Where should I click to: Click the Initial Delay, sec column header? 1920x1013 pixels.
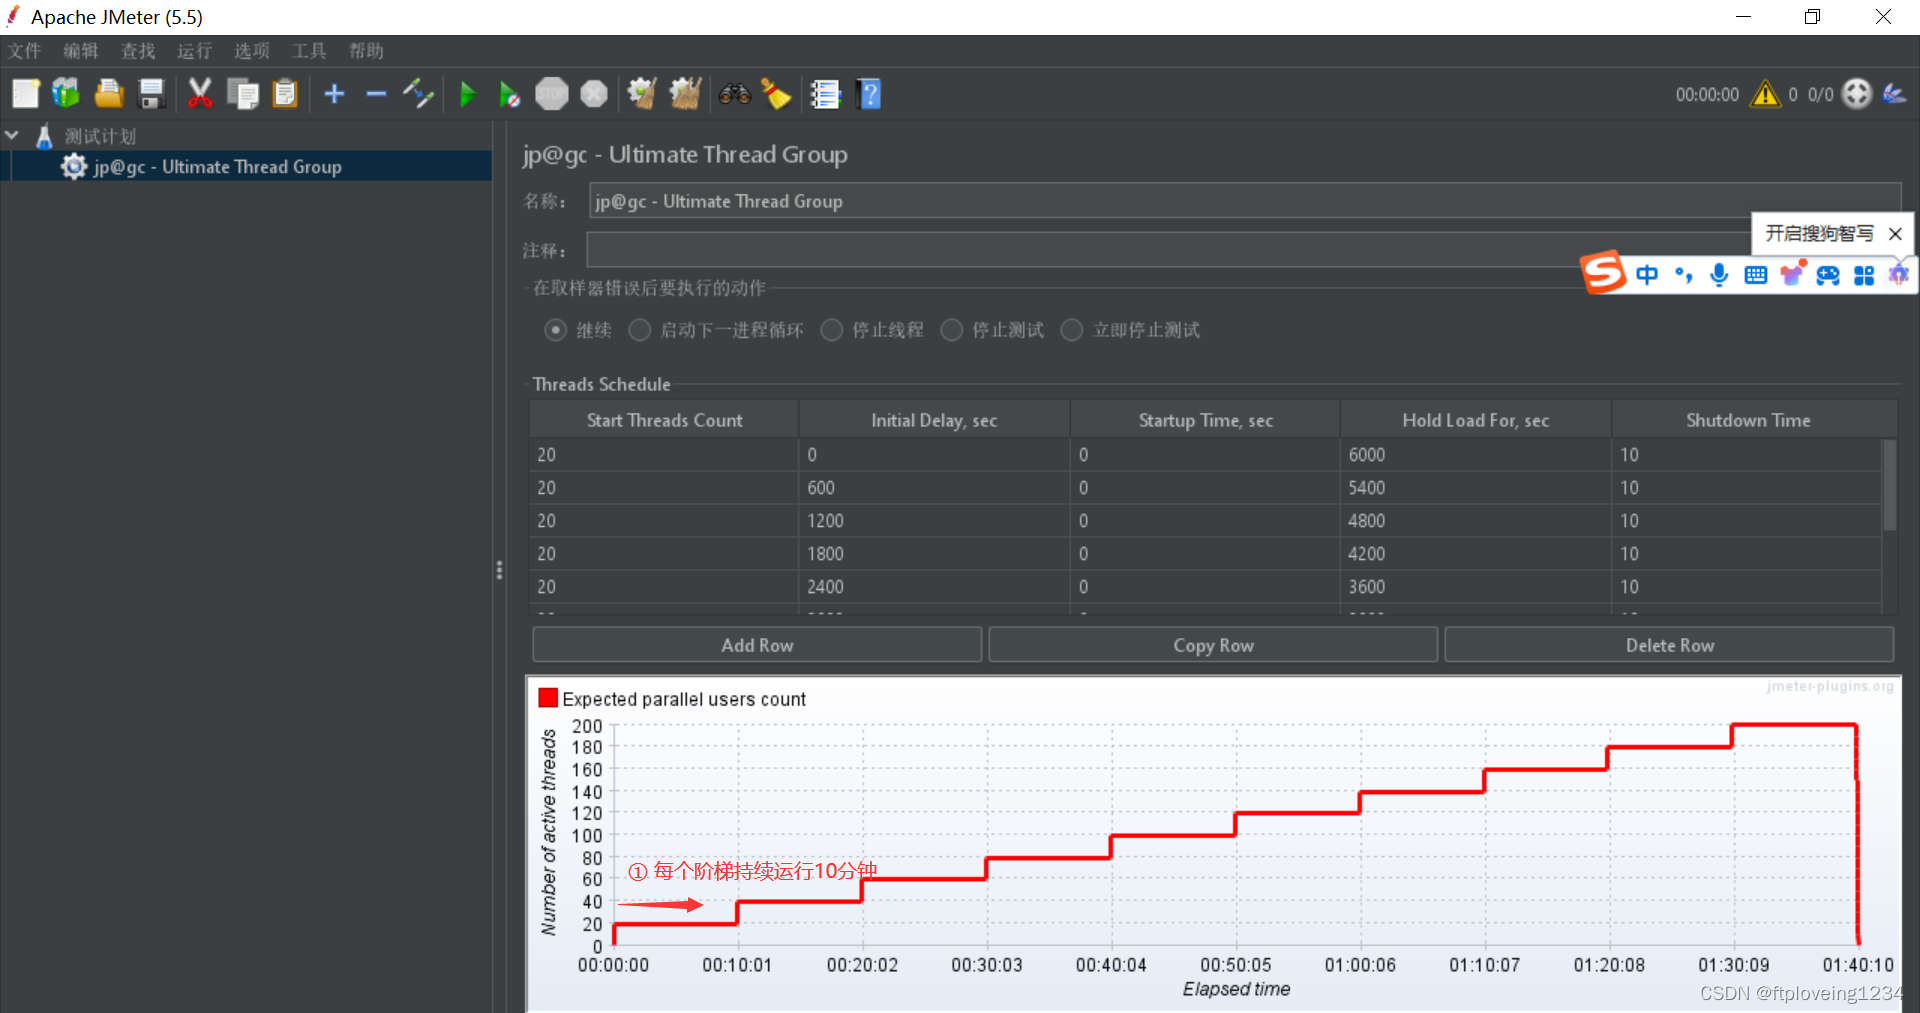point(934,420)
